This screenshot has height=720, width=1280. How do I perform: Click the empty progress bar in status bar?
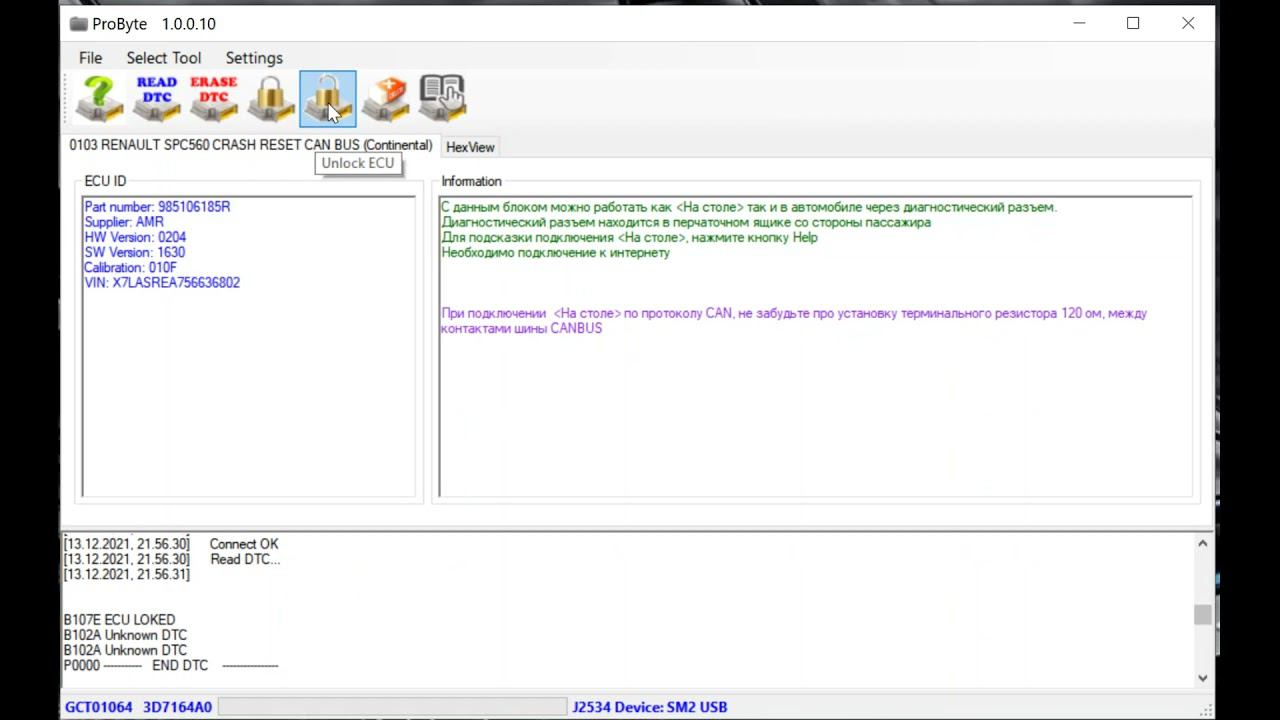(x=392, y=707)
